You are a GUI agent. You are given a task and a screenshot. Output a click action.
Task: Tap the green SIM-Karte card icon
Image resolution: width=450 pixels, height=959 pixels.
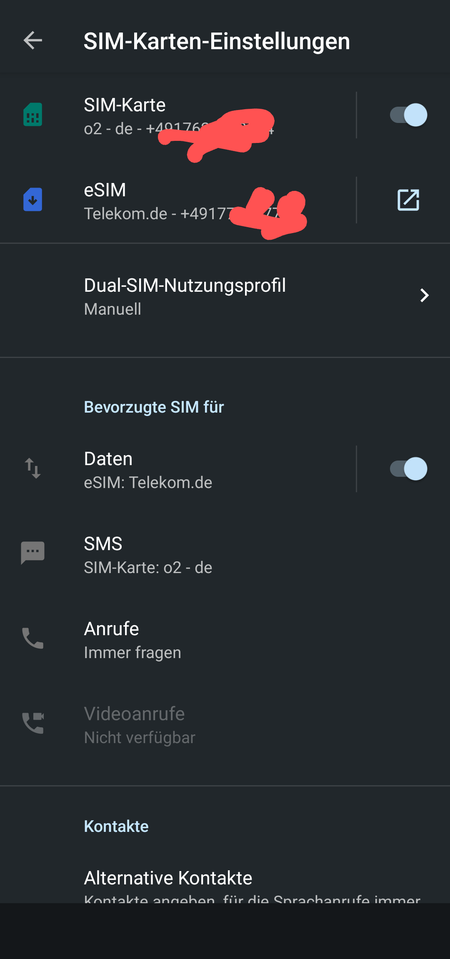(x=32, y=115)
